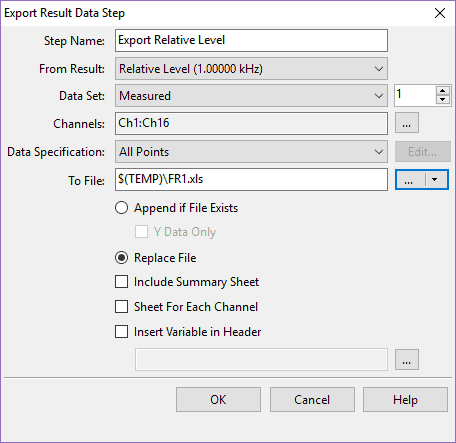
Task: Decrement the Data Set number spinner
Action: coord(443,100)
